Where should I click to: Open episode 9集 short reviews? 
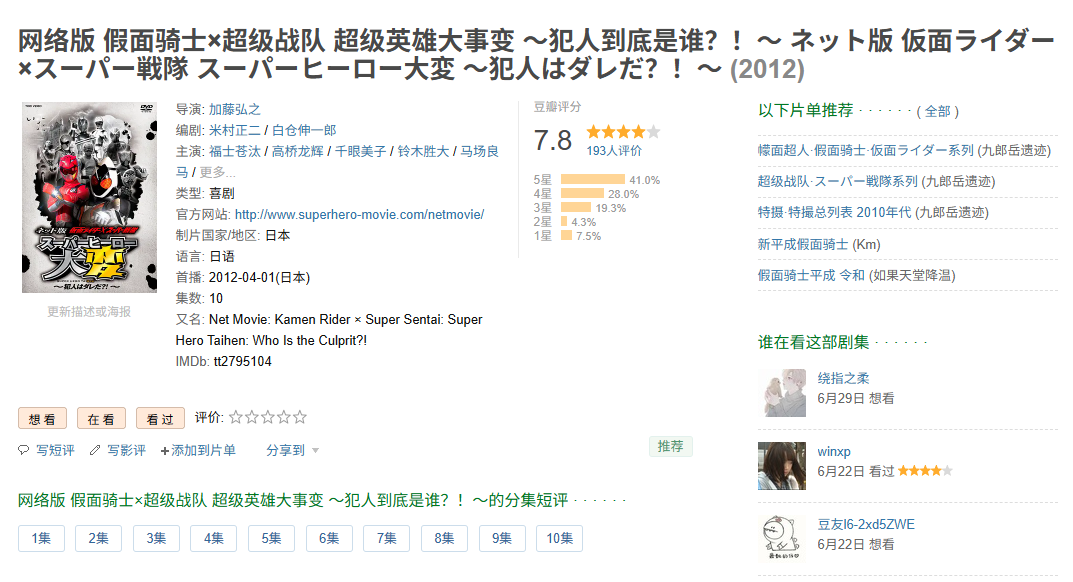502,538
